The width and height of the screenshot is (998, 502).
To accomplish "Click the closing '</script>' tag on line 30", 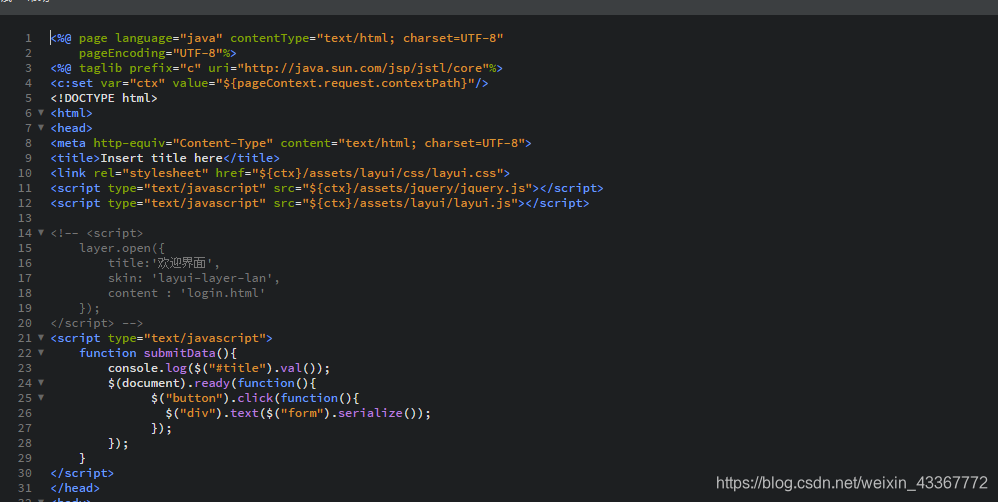I will point(82,473).
